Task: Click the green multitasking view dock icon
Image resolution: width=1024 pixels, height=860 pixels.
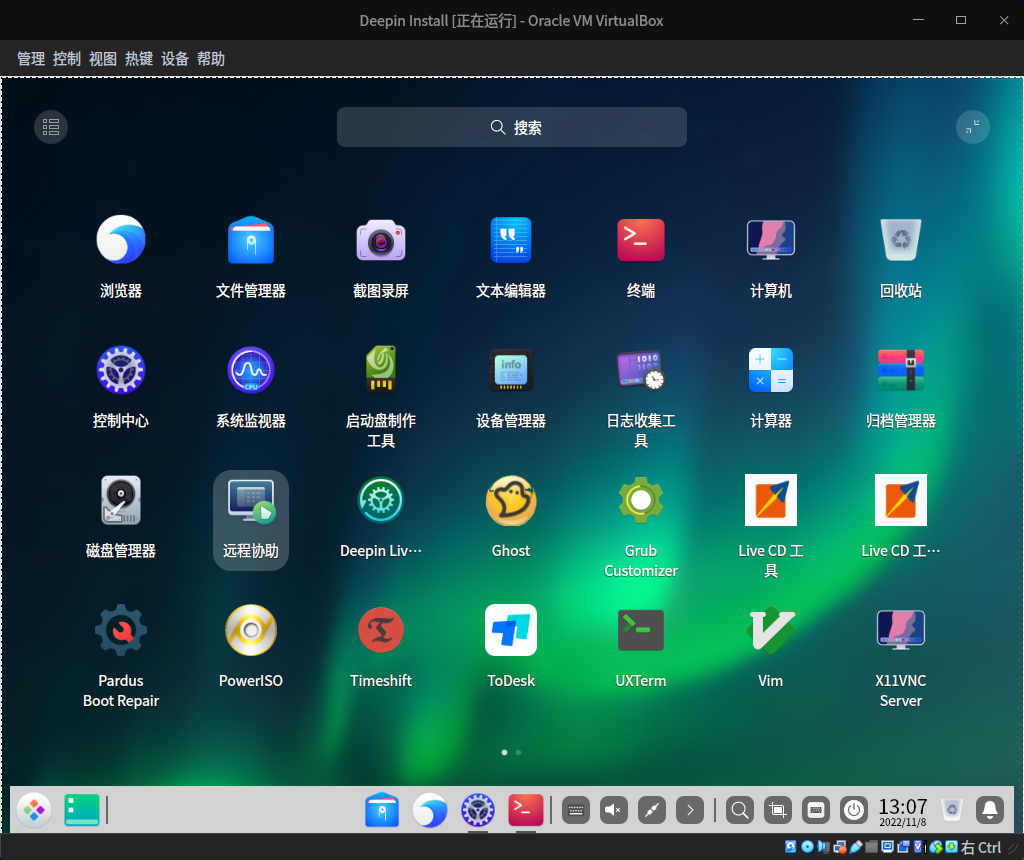Action: [82, 810]
